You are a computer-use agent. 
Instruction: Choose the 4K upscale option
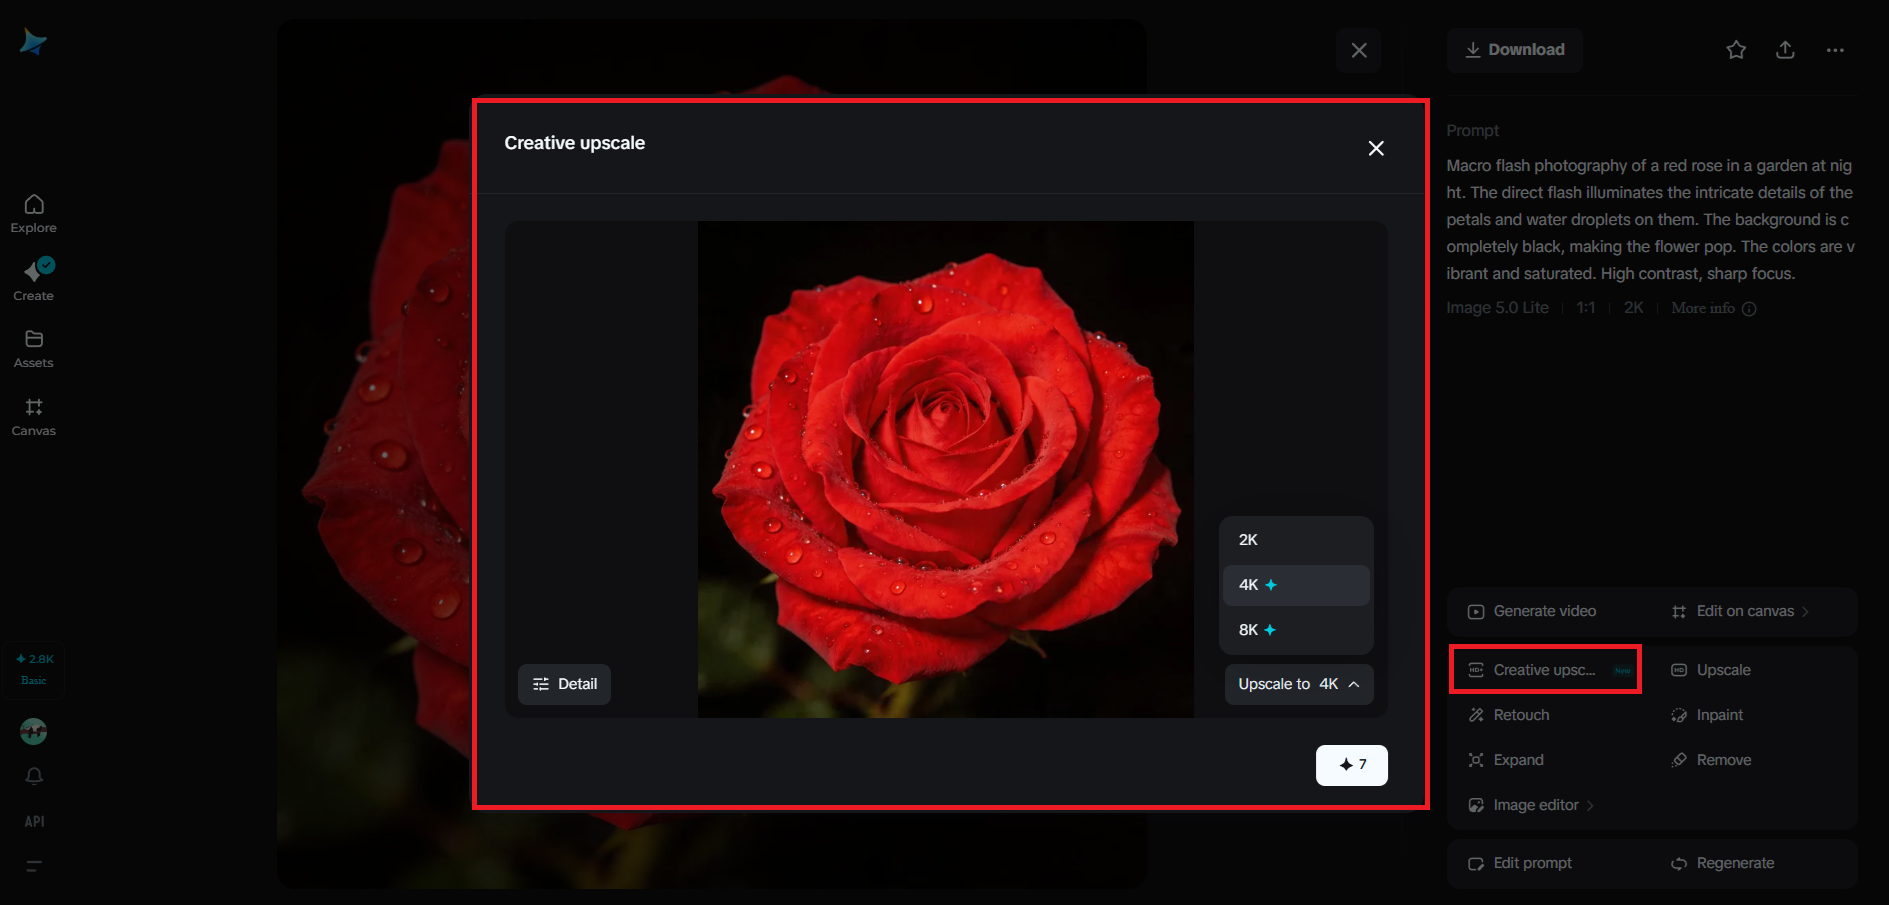coord(1296,585)
